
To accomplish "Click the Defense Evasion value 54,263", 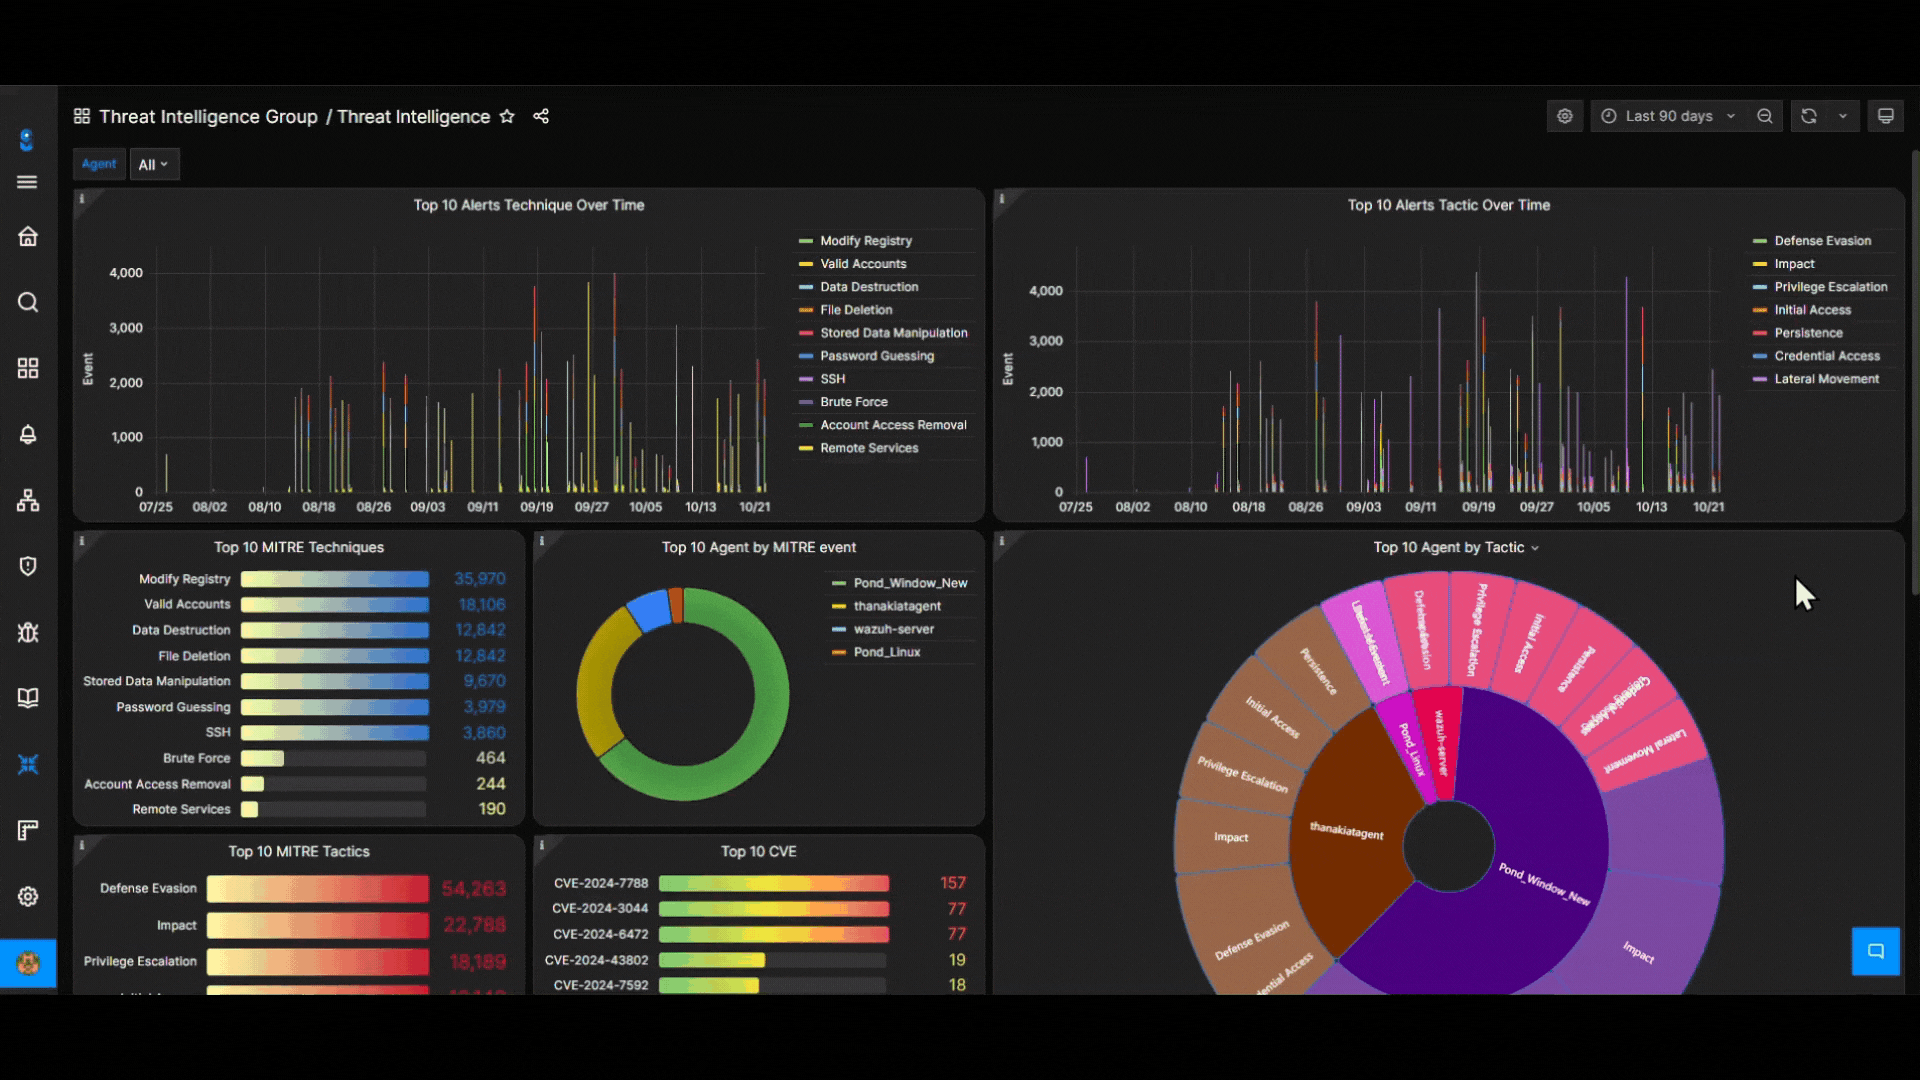I will pos(474,889).
